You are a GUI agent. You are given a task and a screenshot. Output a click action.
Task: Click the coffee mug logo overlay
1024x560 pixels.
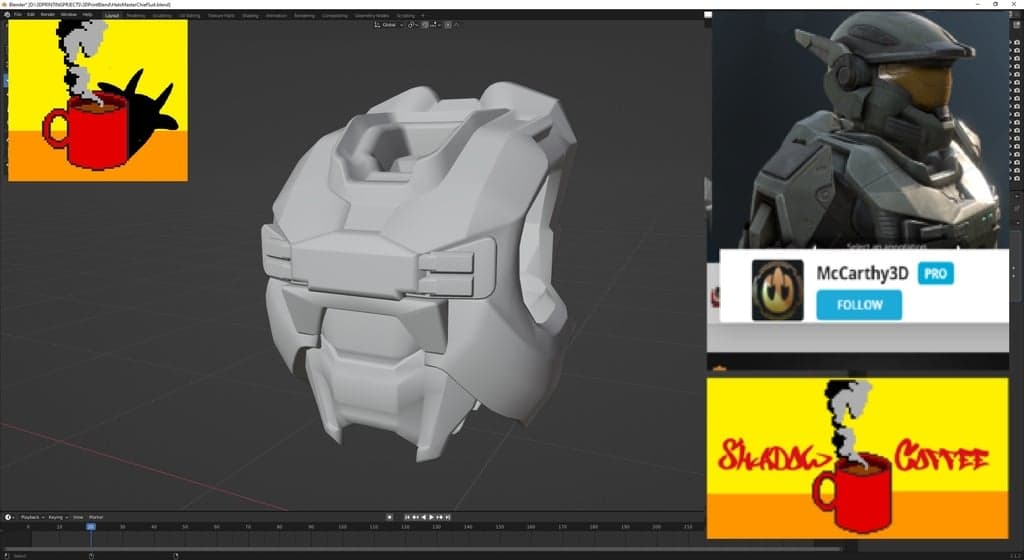(98, 100)
